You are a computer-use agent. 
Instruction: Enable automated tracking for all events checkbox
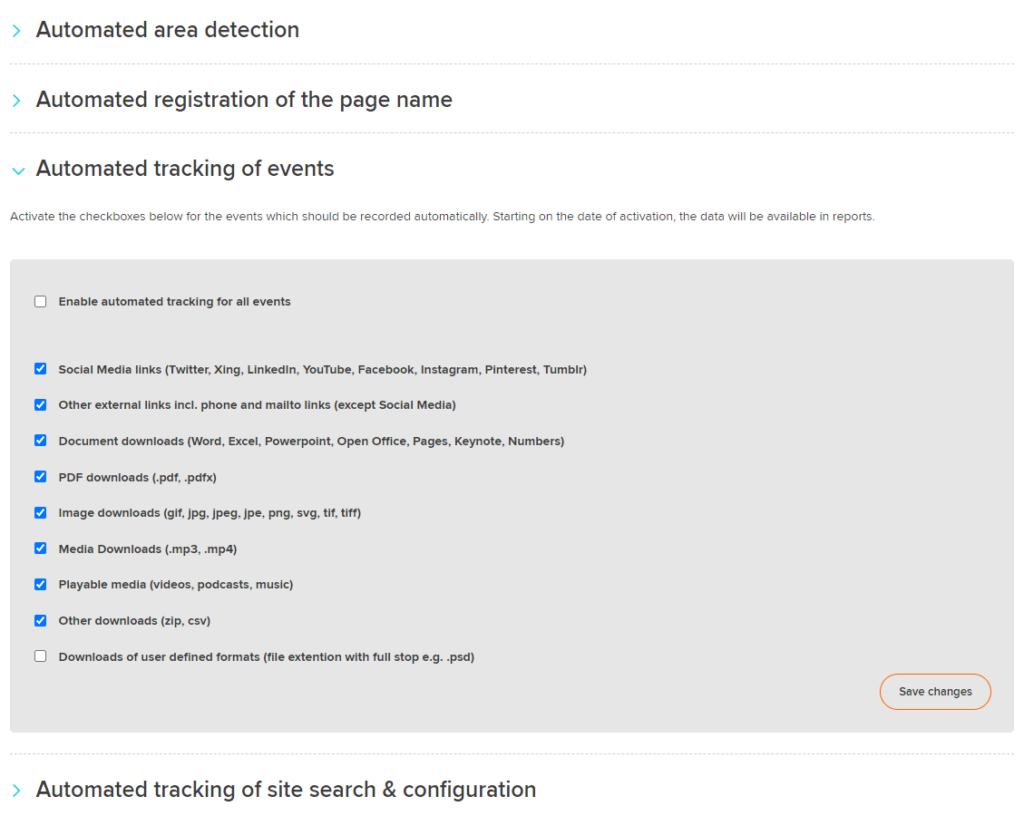point(40,302)
